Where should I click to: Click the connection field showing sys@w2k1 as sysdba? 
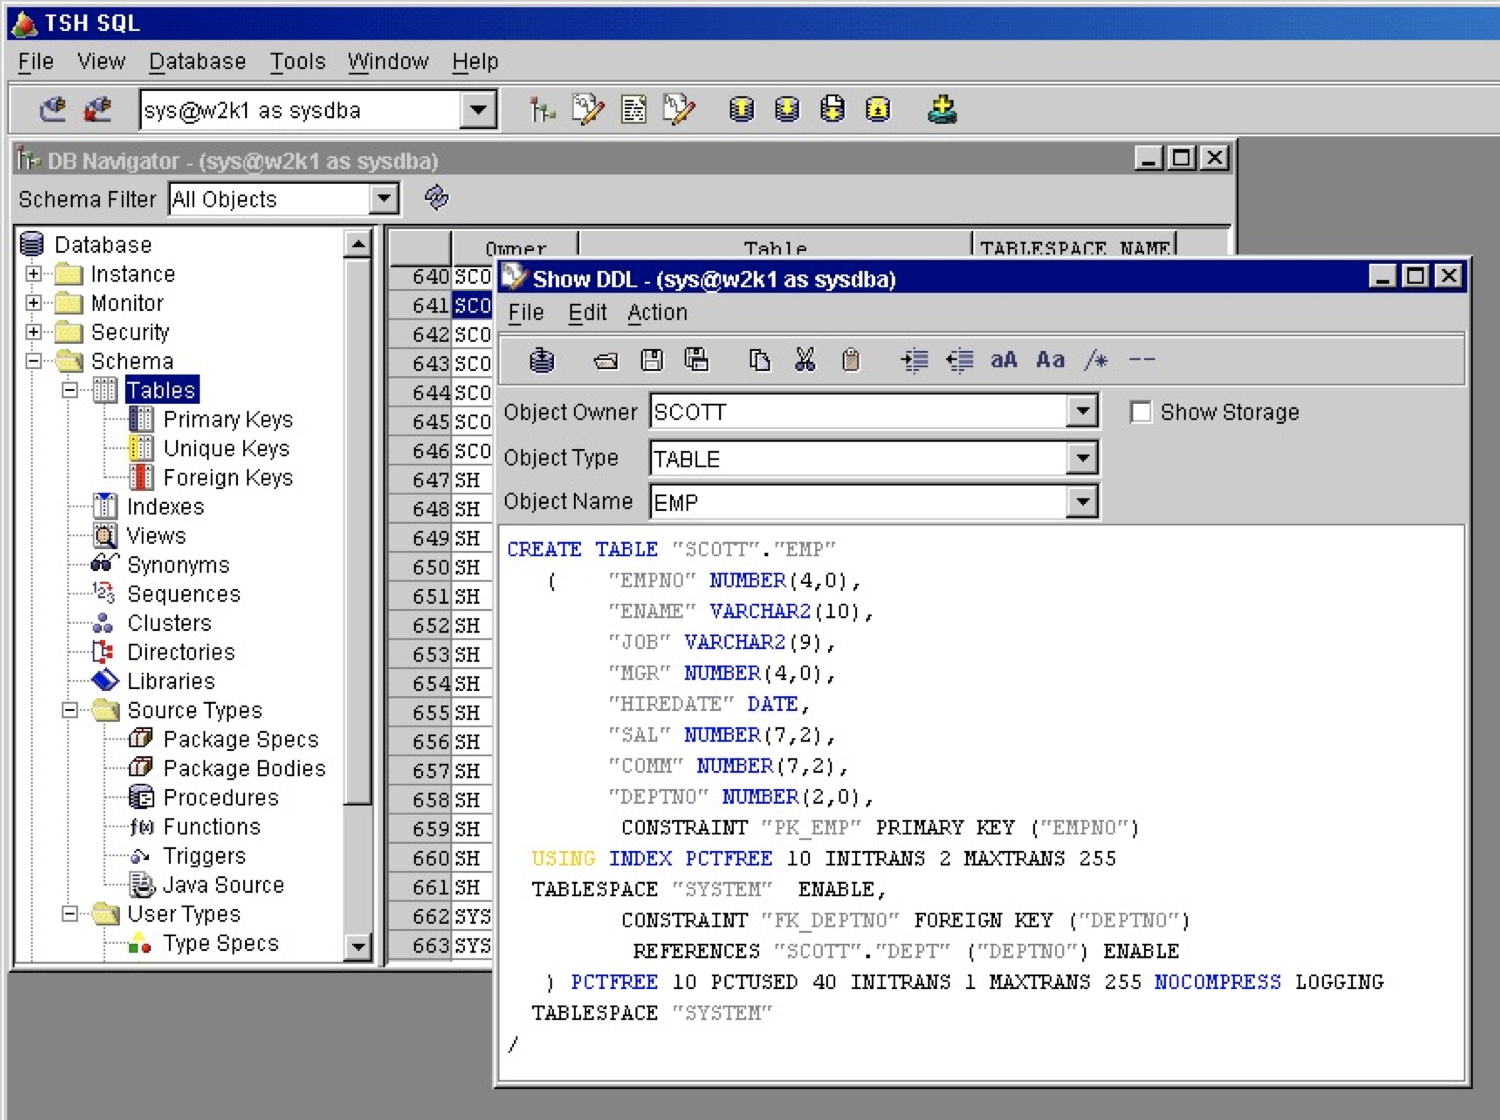pyautogui.click(x=300, y=110)
